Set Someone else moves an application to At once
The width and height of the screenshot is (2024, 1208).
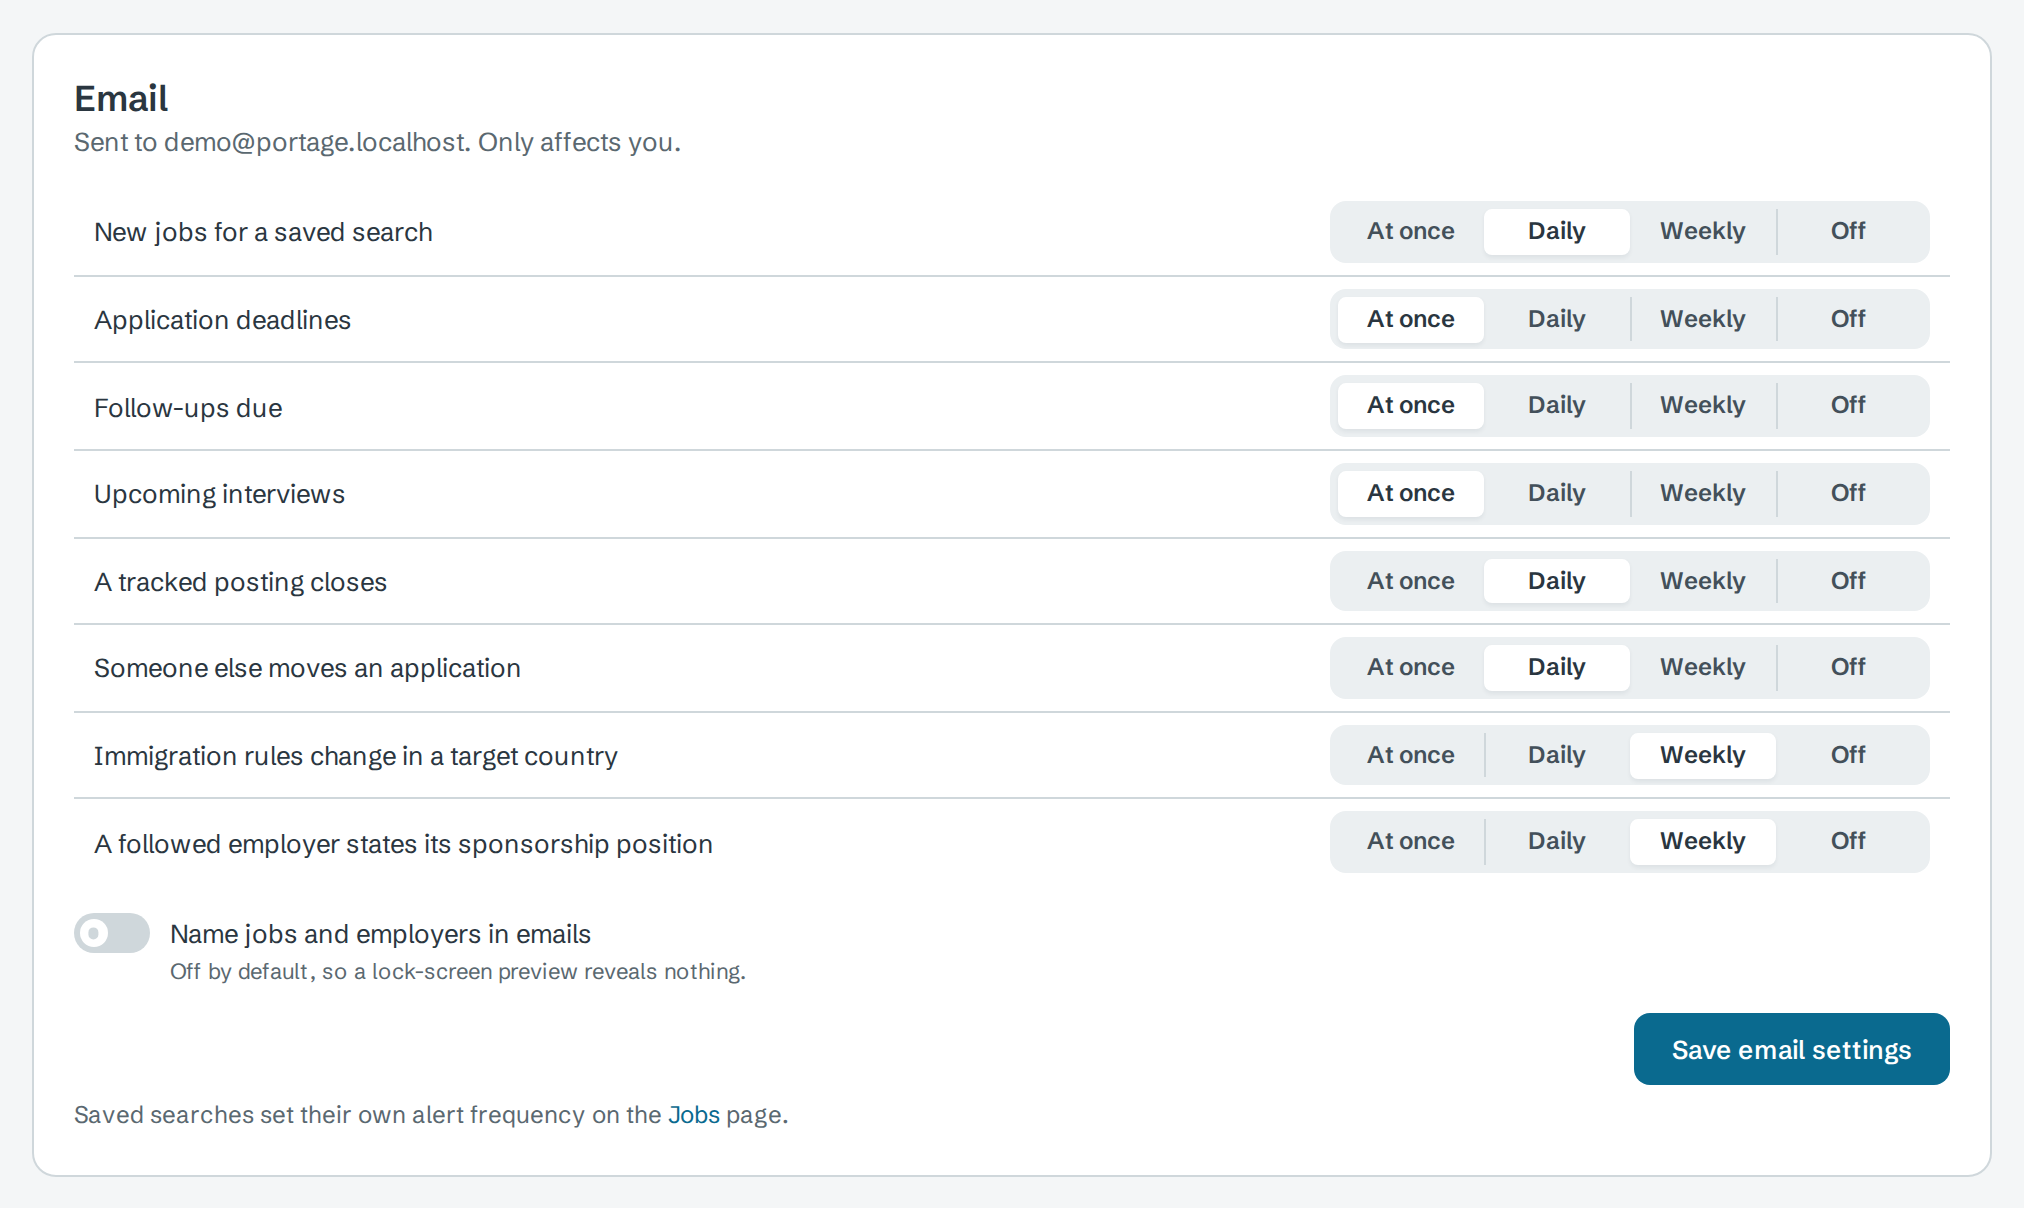point(1410,667)
